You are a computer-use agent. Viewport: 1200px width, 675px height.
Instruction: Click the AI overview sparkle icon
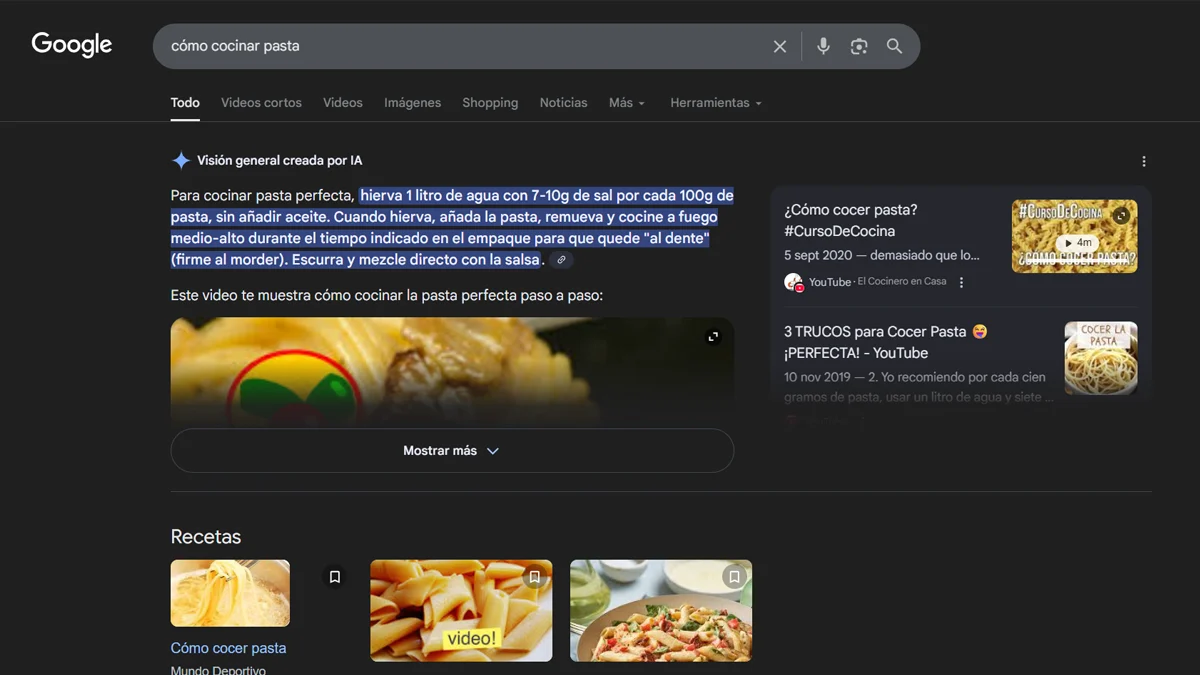(x=180, y=160)
